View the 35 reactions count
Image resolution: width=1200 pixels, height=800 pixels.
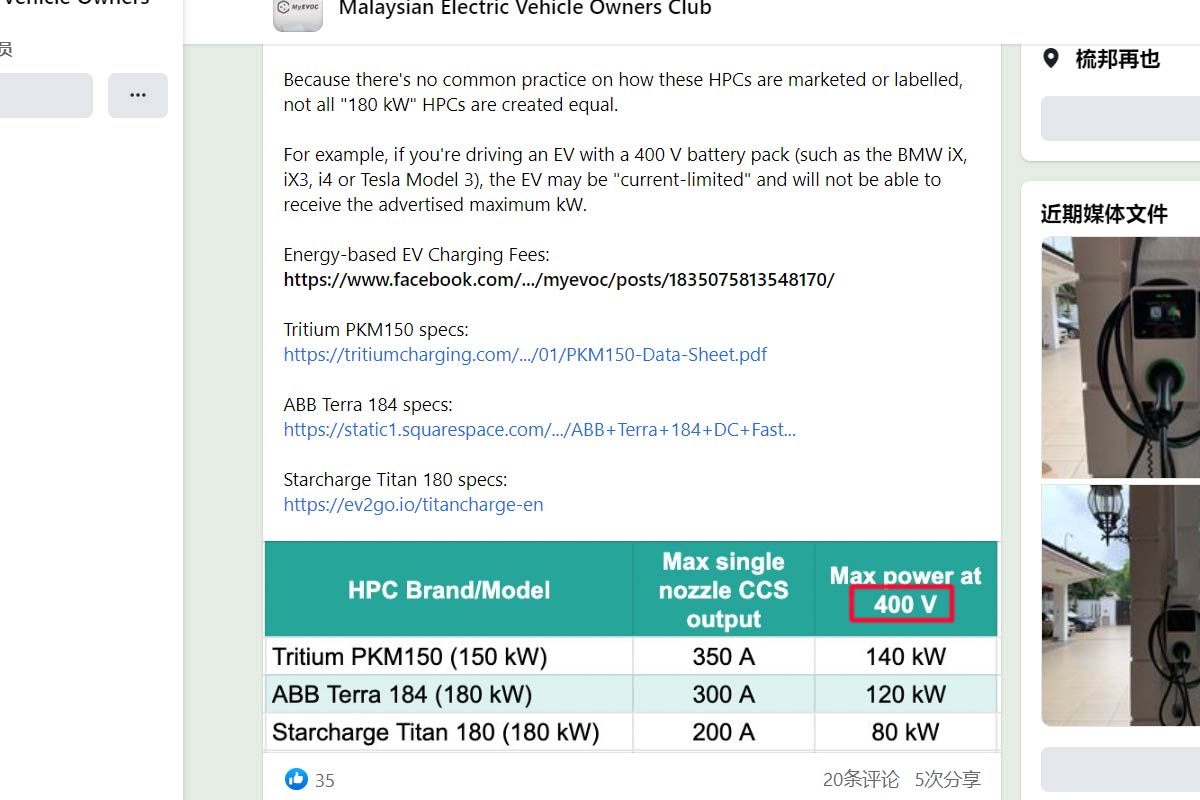coord(325,780)
